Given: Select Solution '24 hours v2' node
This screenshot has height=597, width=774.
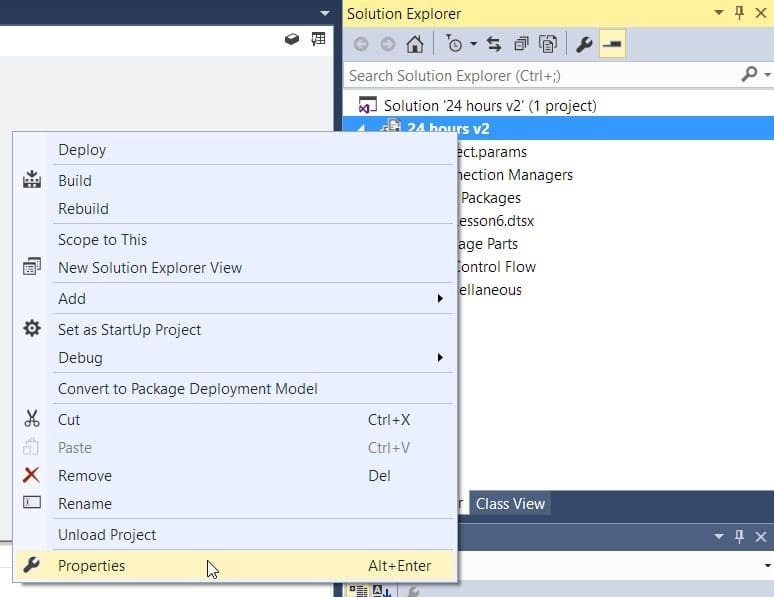Looking at the screenshot, I should (490, 106).
